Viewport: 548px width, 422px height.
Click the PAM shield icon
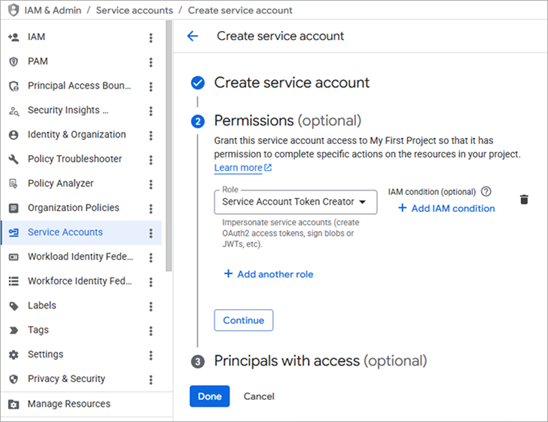pyautogui.click(x=14, y=62)
